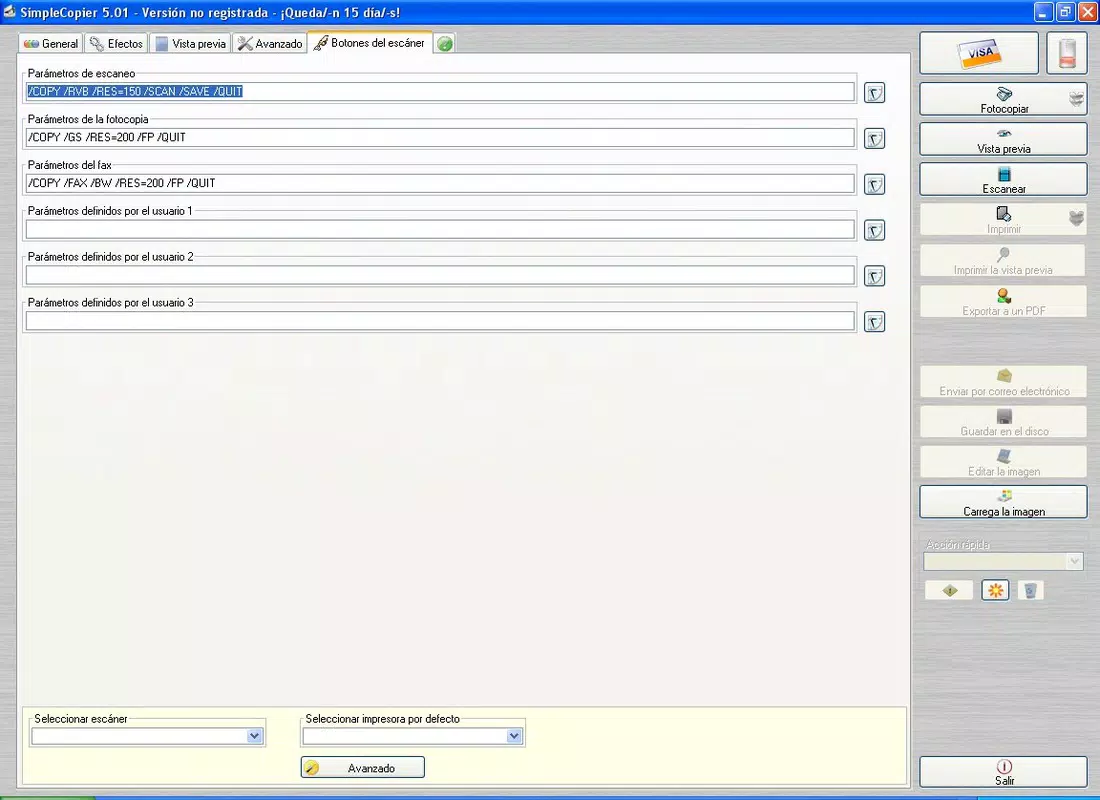Click the icon beside Parámetros de escaneo
Screen dimensions: 1100x800
(x=874, y=93)
